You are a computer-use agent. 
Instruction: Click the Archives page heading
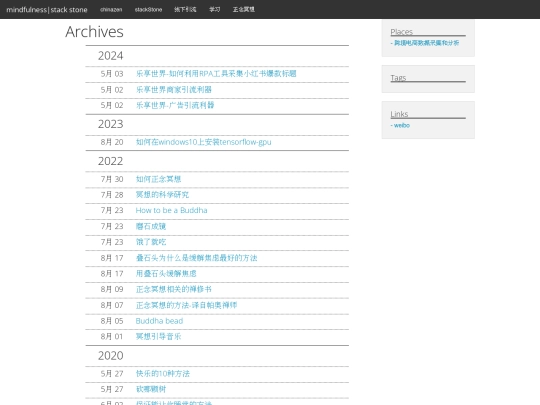(94, 32)
